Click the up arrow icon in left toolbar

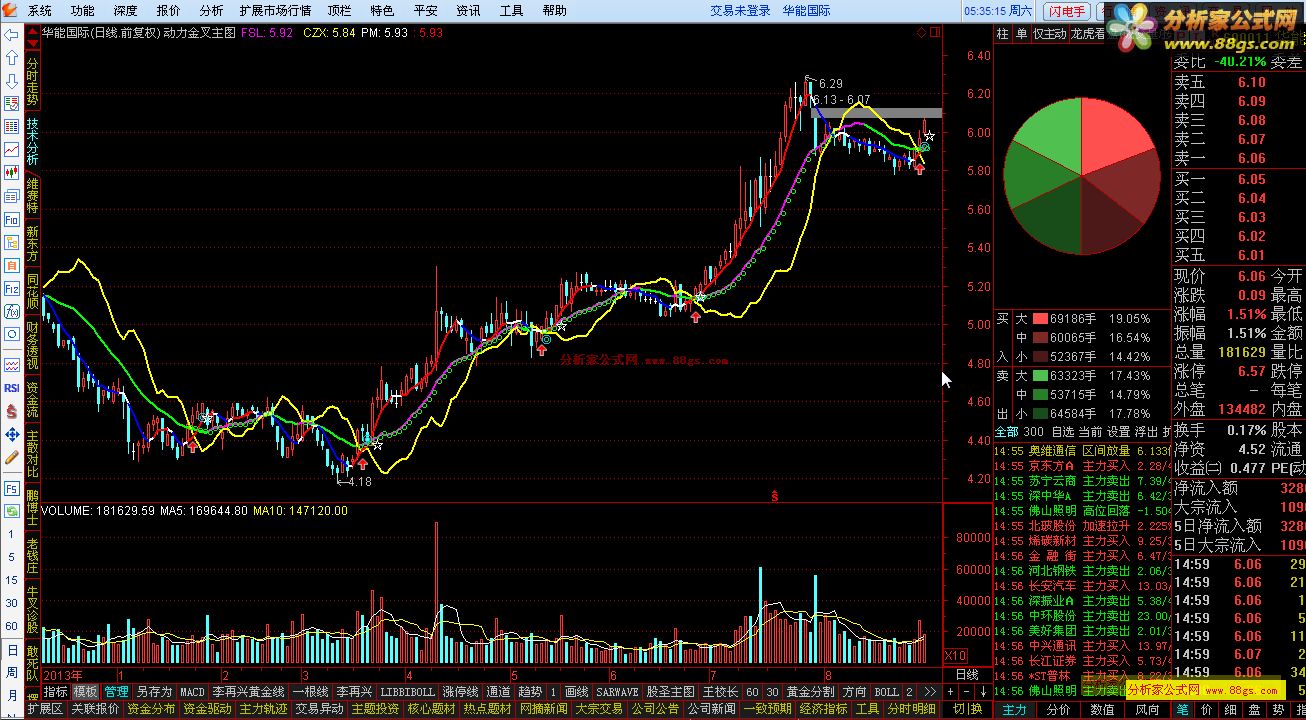point(11,57)
